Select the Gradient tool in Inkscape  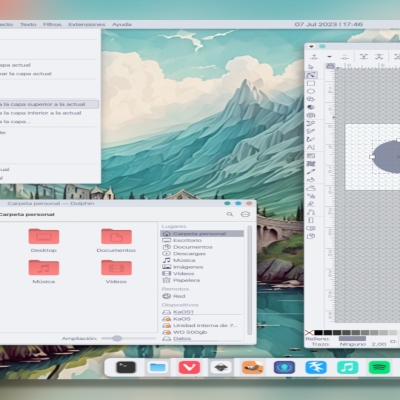(311, 156)
